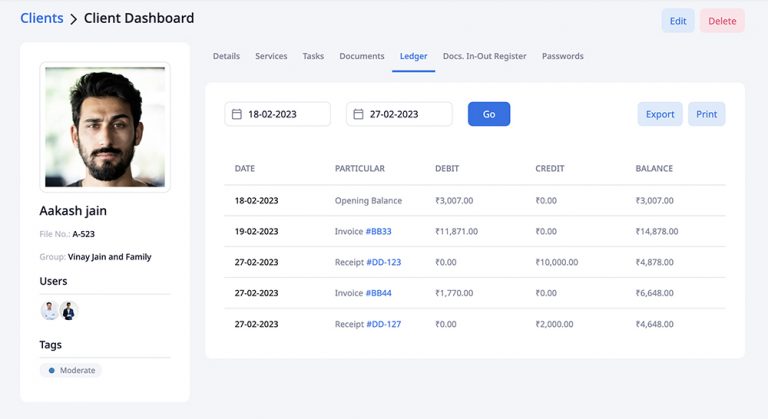Open receipt link #DD-123
This screenshot has width=768, height=419.
pyautogui.click(x=383, y=263)
